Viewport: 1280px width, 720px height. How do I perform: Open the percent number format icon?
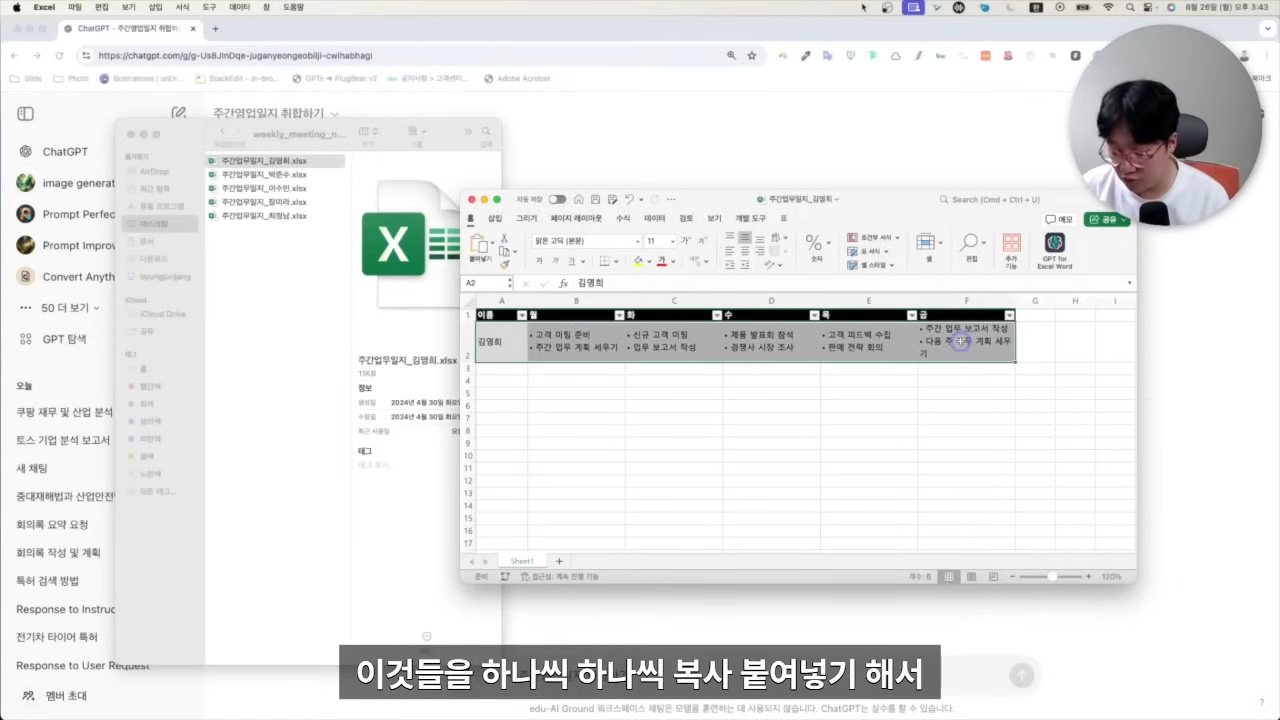(812, 242)
